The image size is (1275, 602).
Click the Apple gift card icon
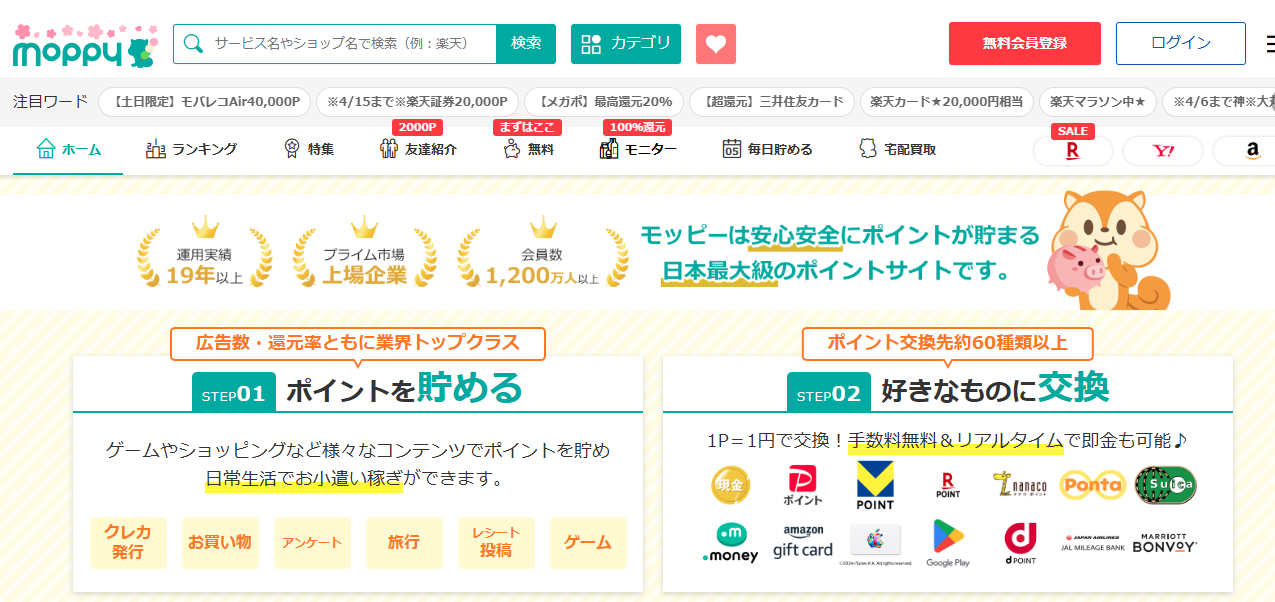pyautogui.click(x=876, y=544)
